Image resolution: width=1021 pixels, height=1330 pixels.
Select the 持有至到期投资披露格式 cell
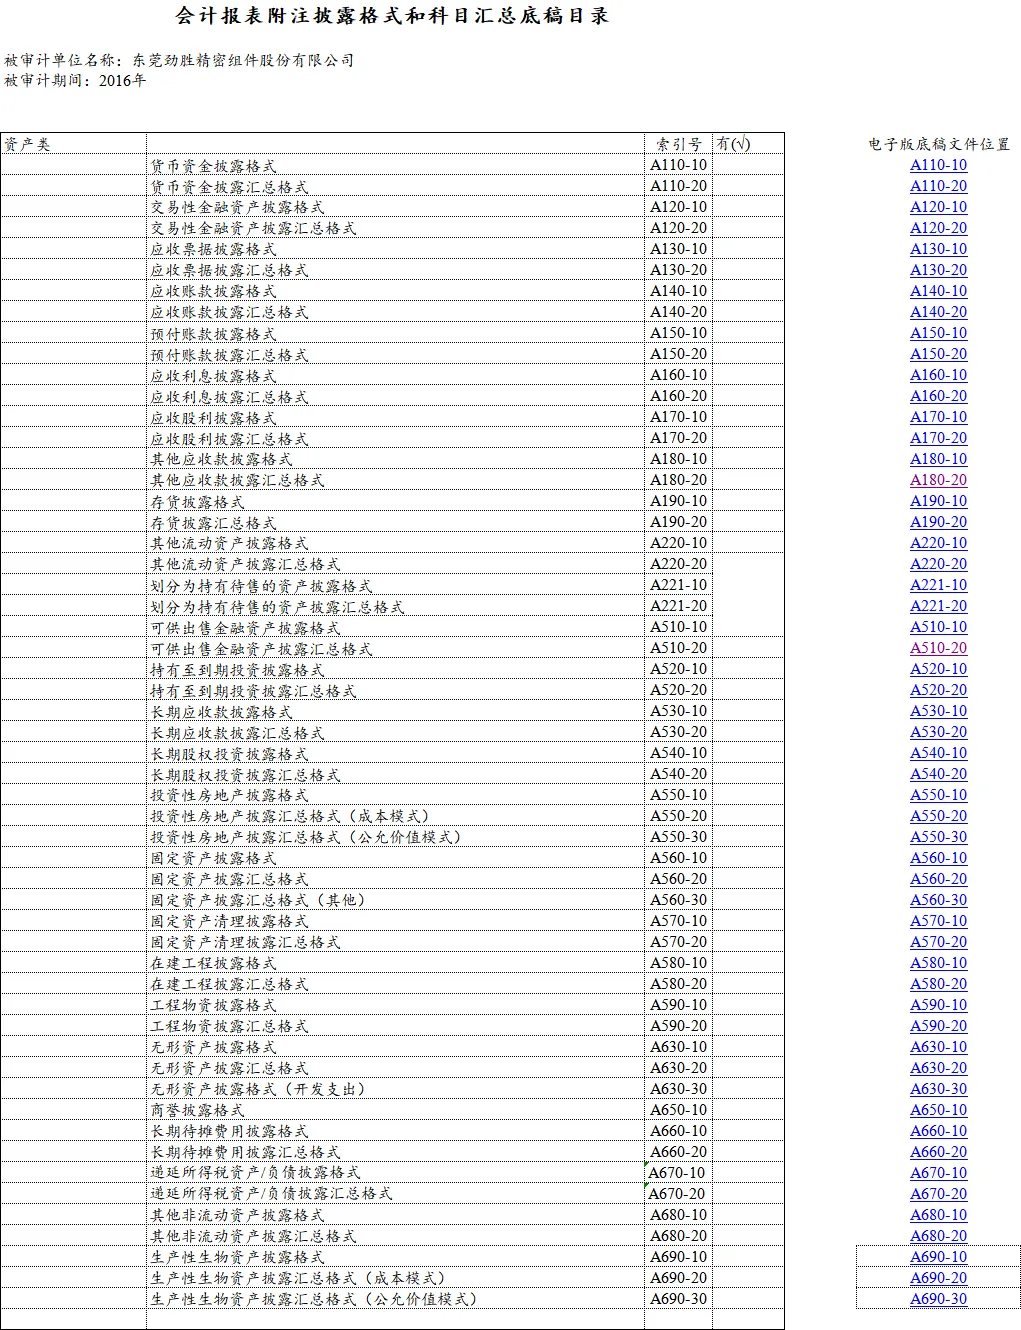(x=395, y=669)
